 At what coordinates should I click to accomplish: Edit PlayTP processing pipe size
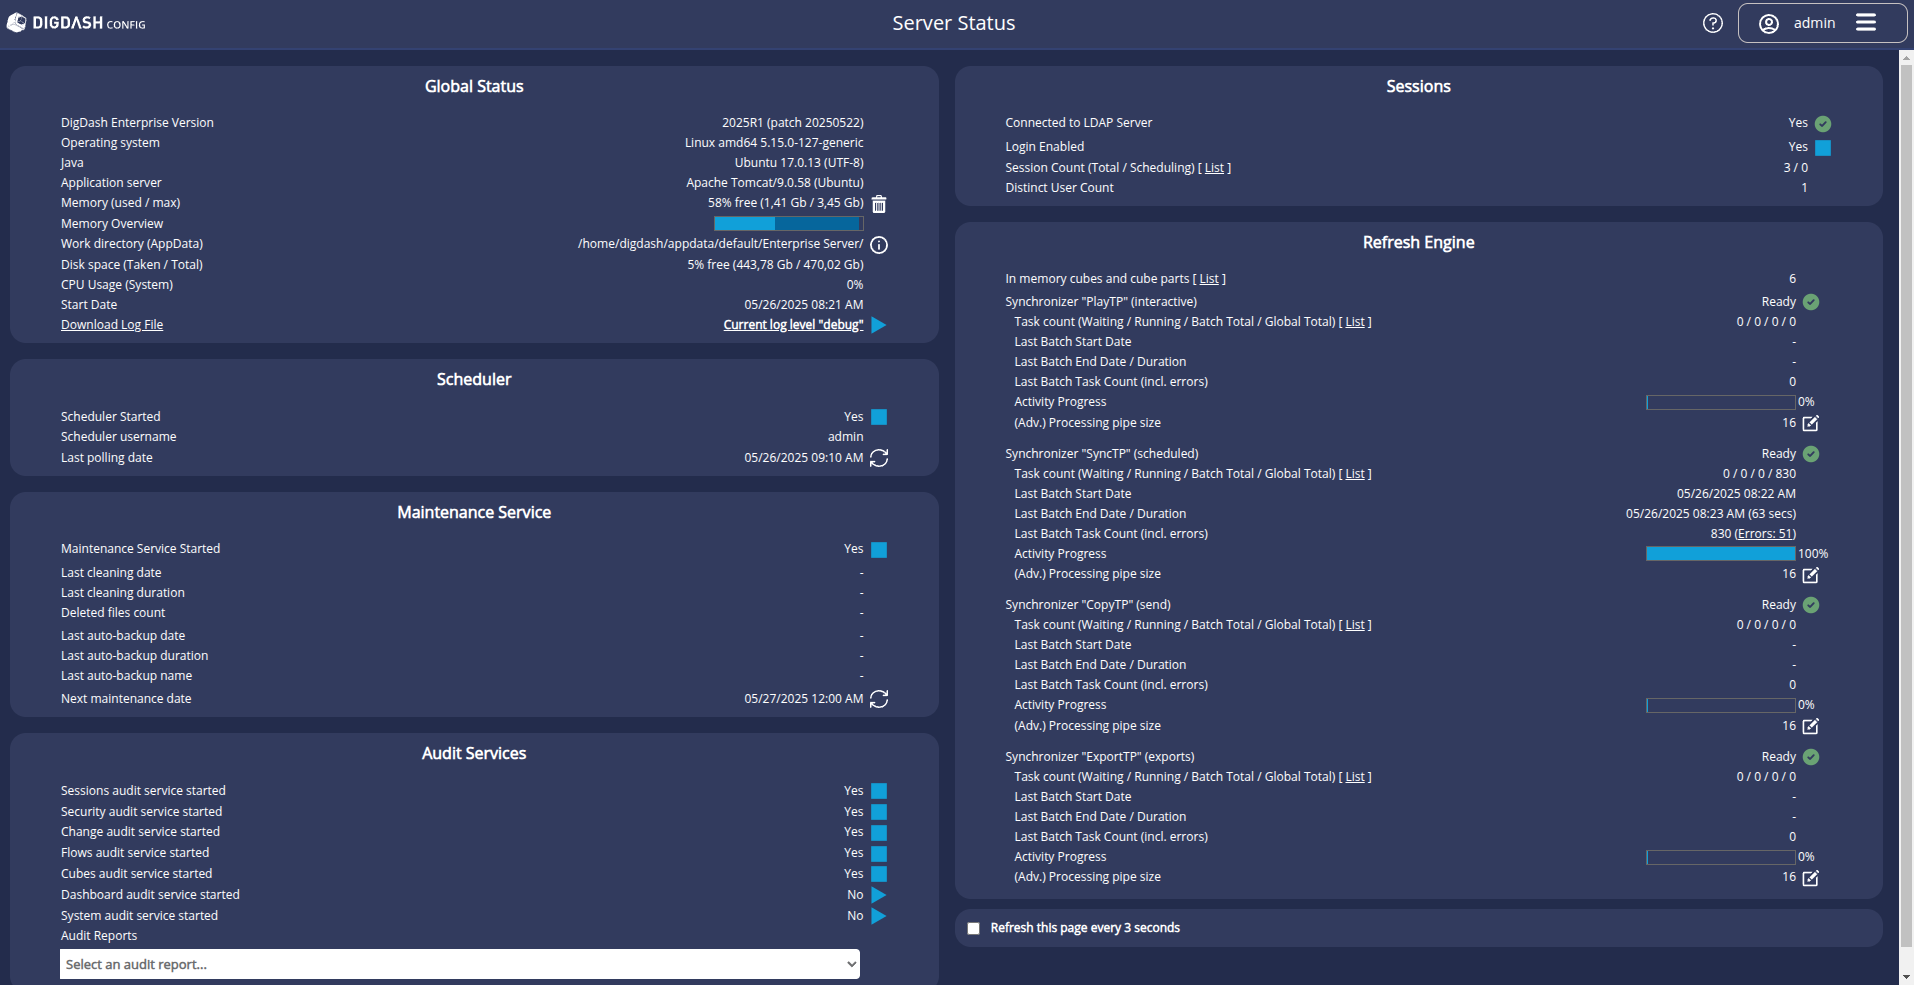(x=1810, y=423)
